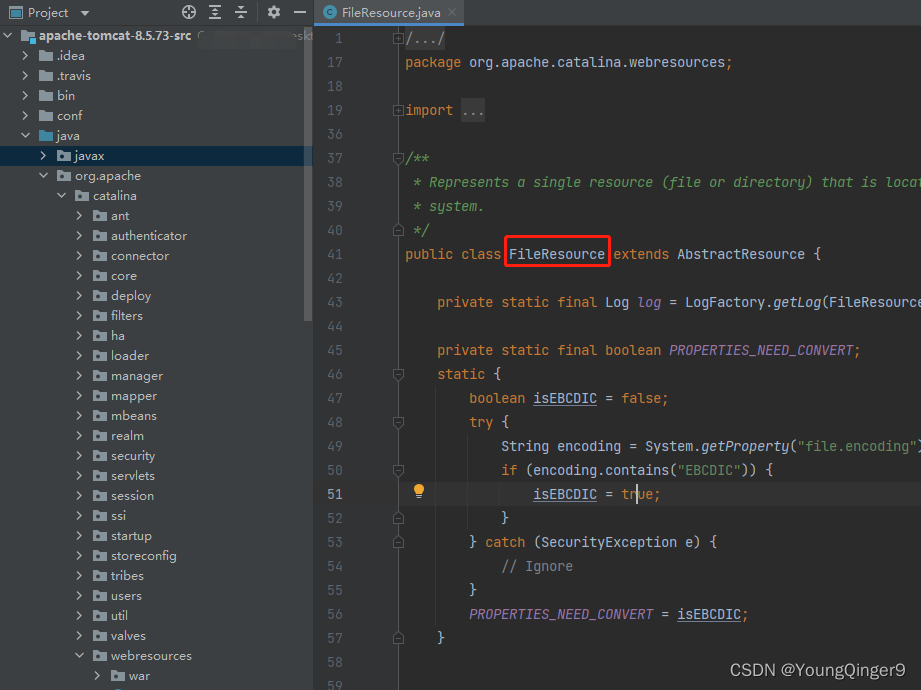Viewport: 921px width, 690px height.
Task: Open Project panel settings gear
Action: (274, 12)
